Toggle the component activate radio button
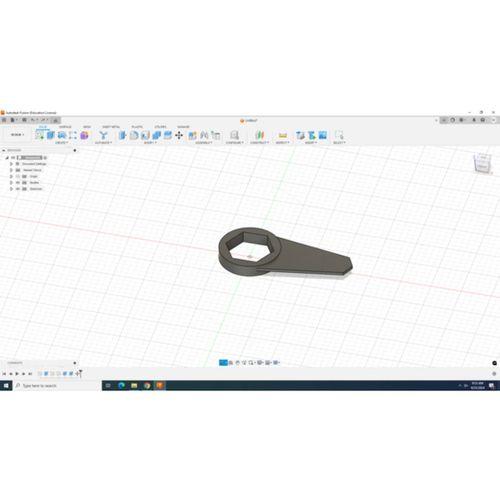This screenshot has width=500, height=500. click(x=45, y=158)
